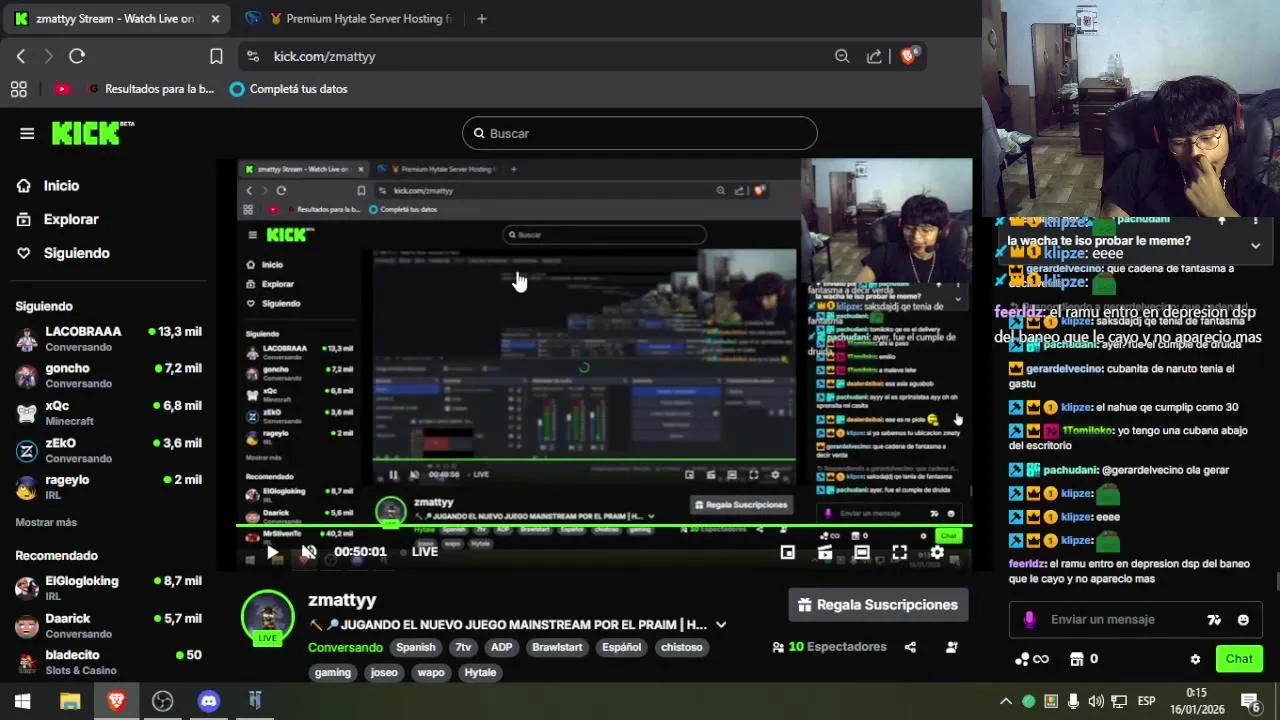Launch Discord from taskbar

[208, 701]
